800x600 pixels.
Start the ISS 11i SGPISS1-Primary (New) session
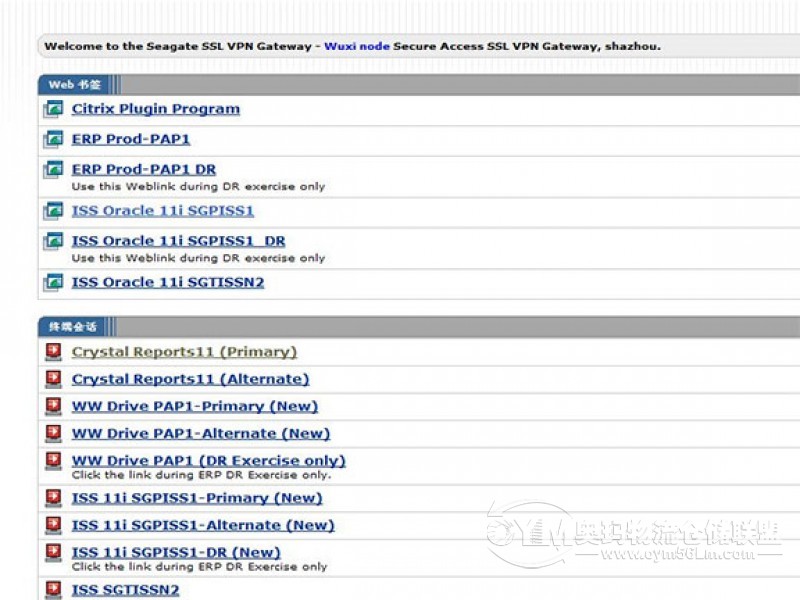point(197,497)
